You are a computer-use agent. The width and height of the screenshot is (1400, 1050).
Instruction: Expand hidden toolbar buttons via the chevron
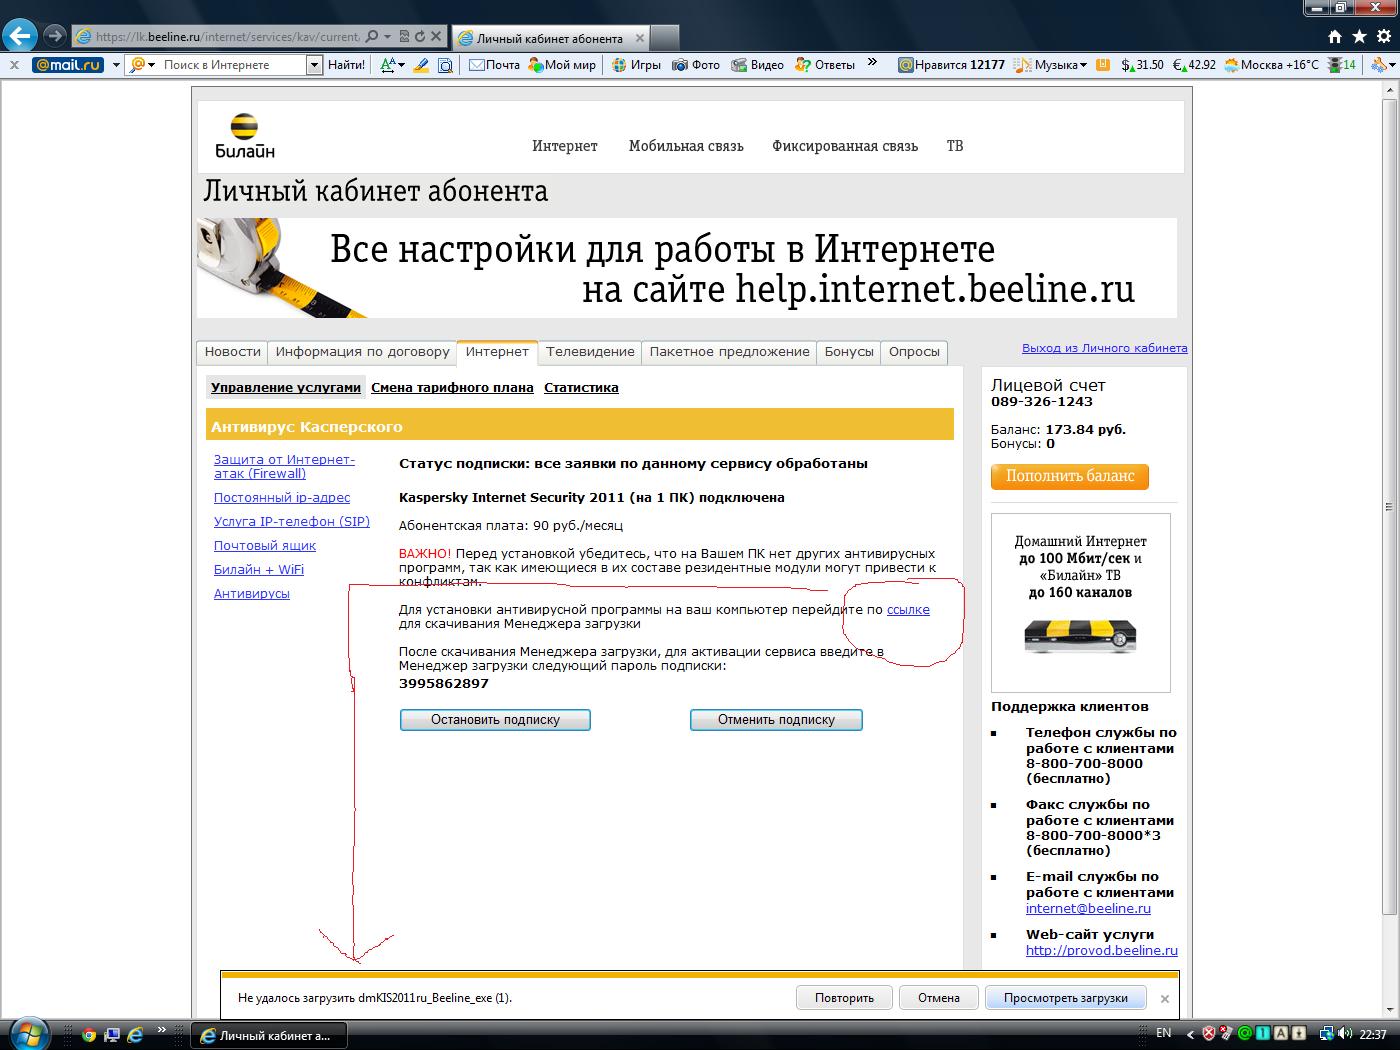click(x=872, y=63)
